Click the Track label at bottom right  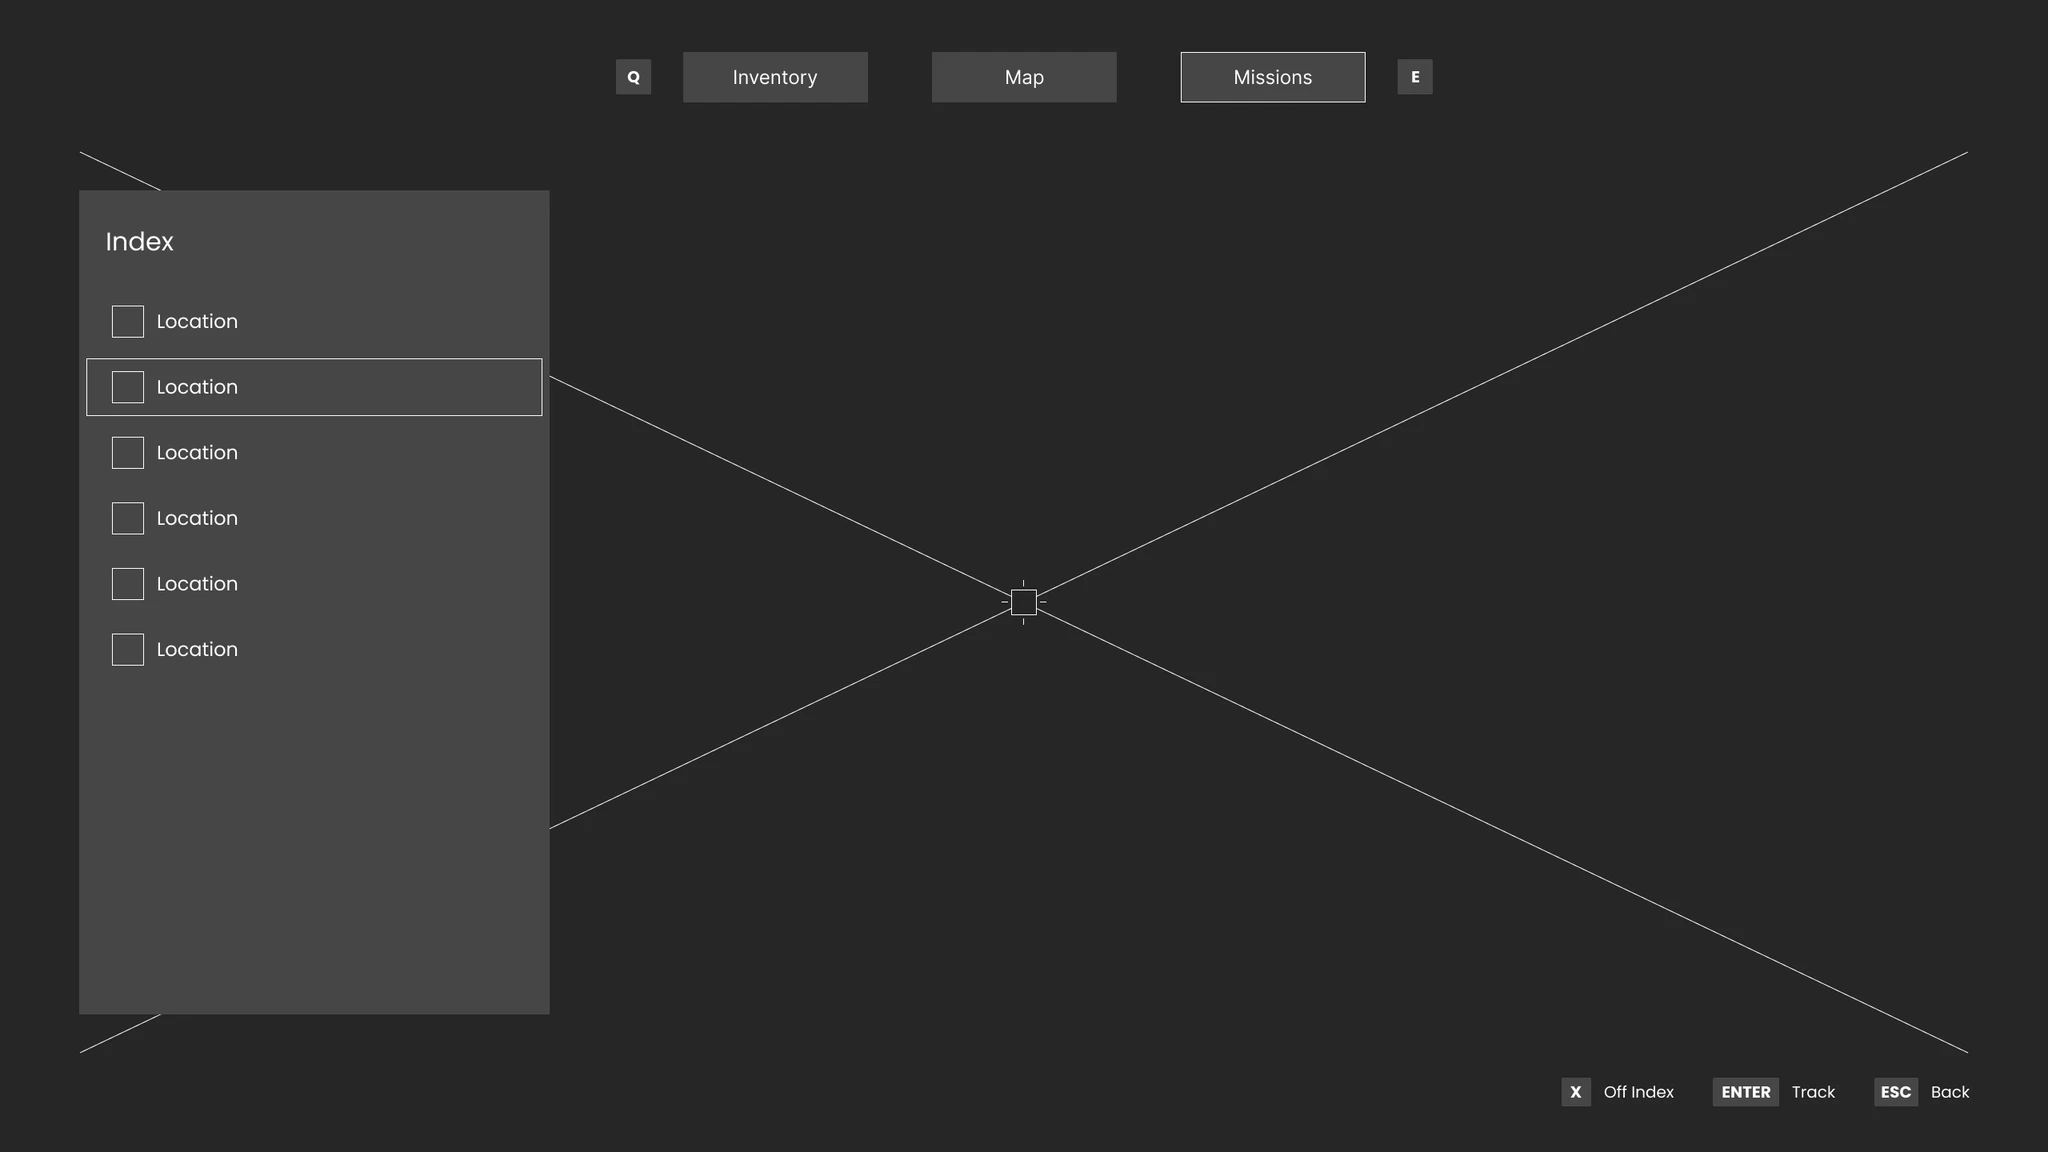(x=1813, y=1092)
